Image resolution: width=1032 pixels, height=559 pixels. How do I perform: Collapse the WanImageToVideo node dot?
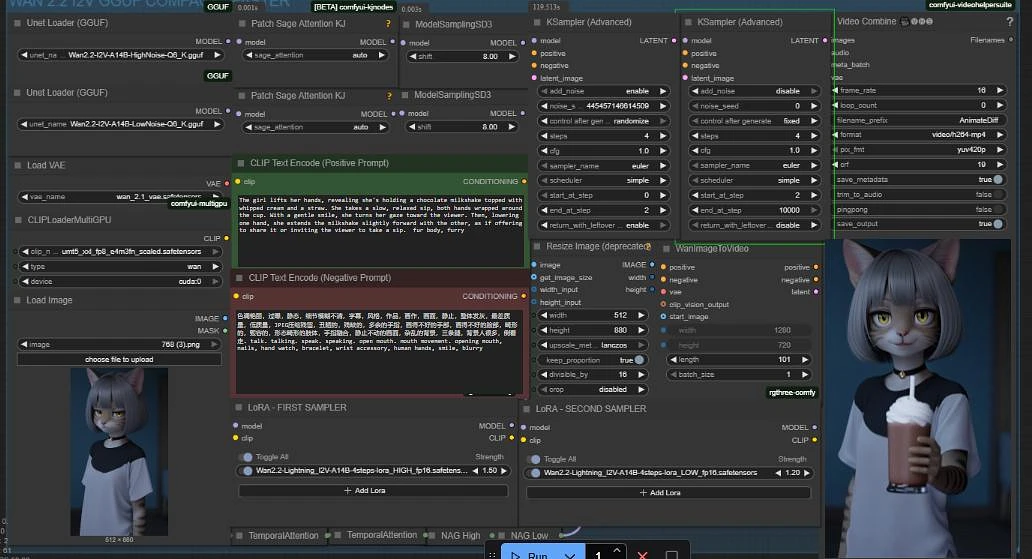click(x=666, y=248)
